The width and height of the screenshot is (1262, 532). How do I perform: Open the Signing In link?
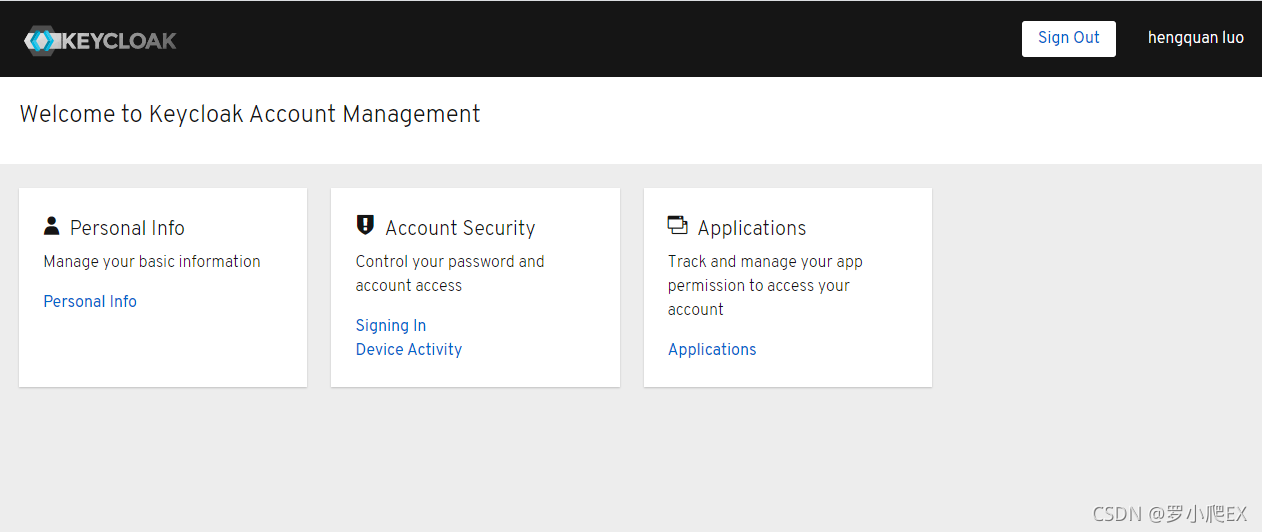click(391, 325)
